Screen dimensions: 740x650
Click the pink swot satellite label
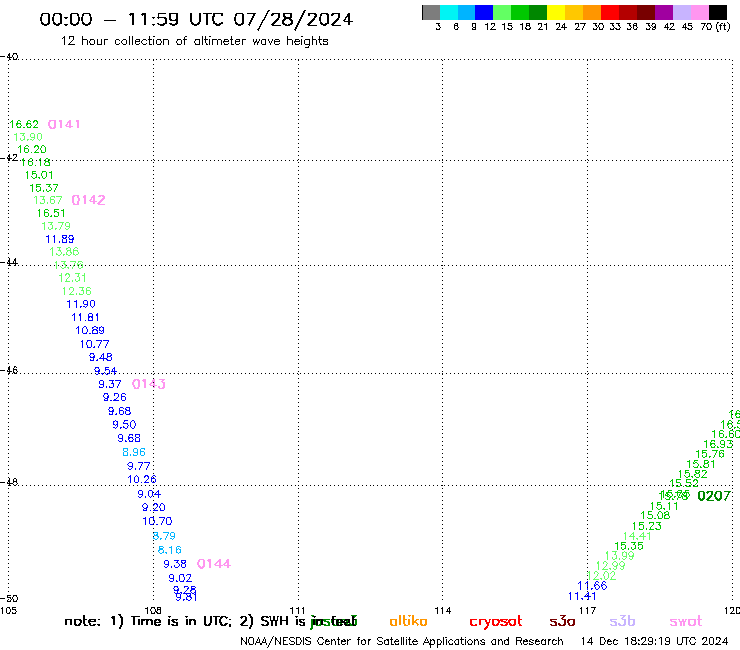tap(686, 622)
